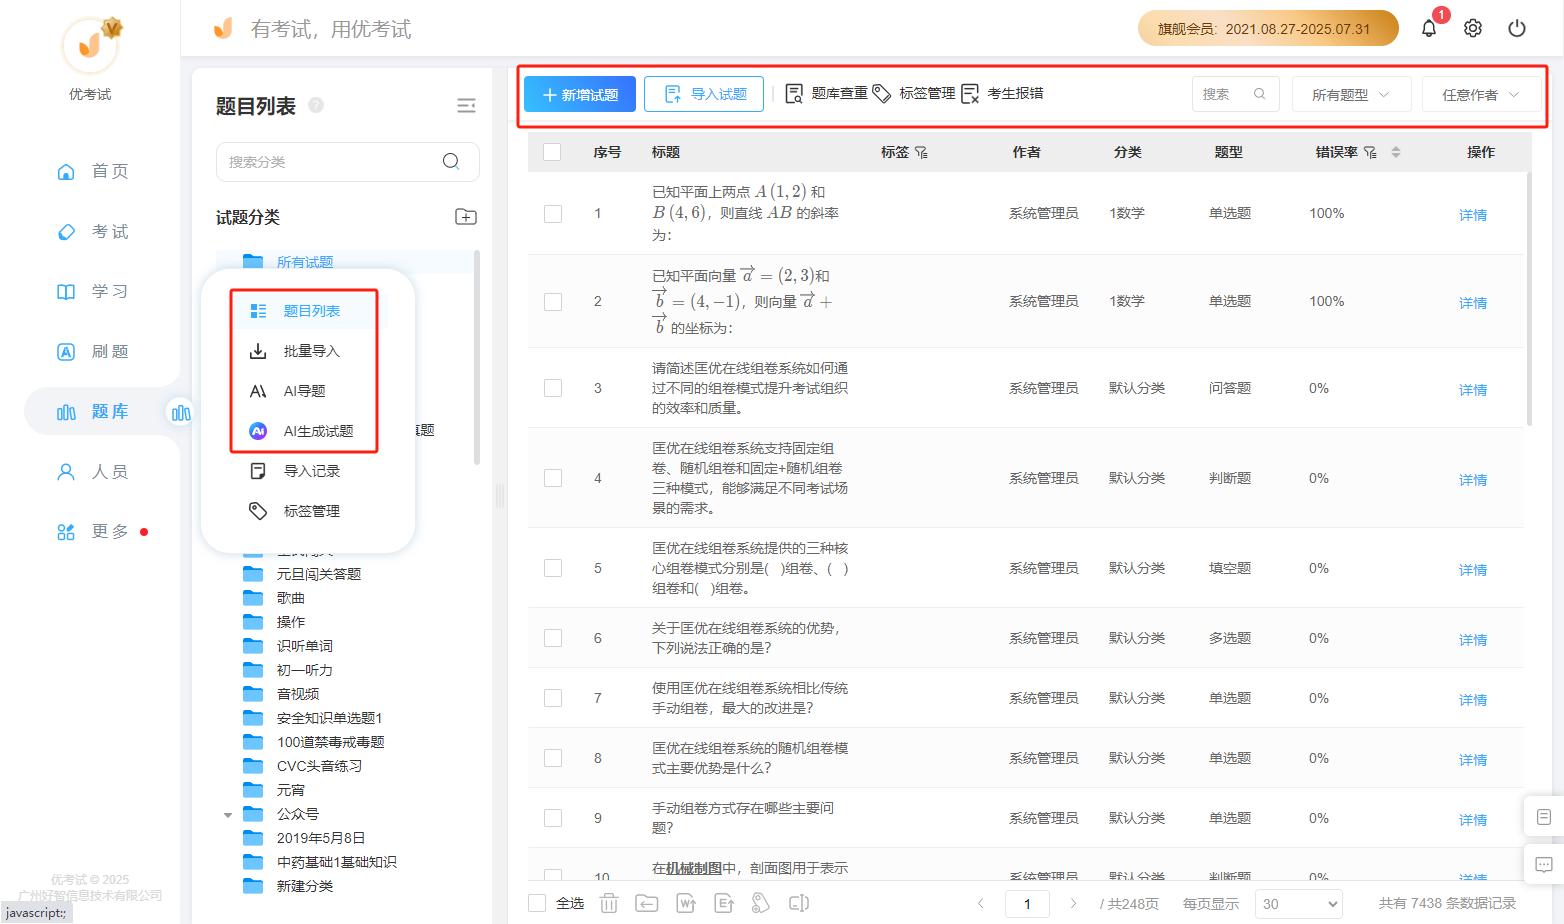
Task: Select the CVC头音练习 folder
Action: (319, 766)
